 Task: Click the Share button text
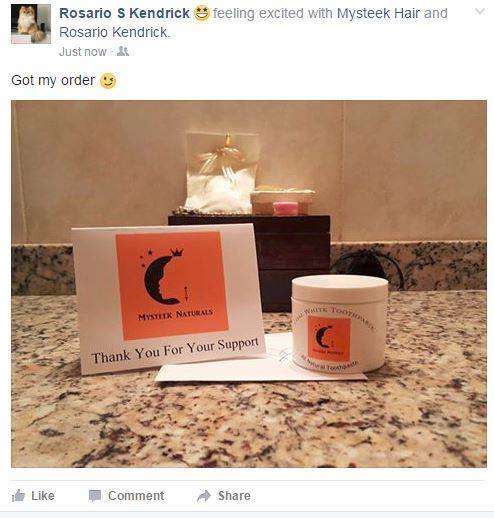(234, 496)
